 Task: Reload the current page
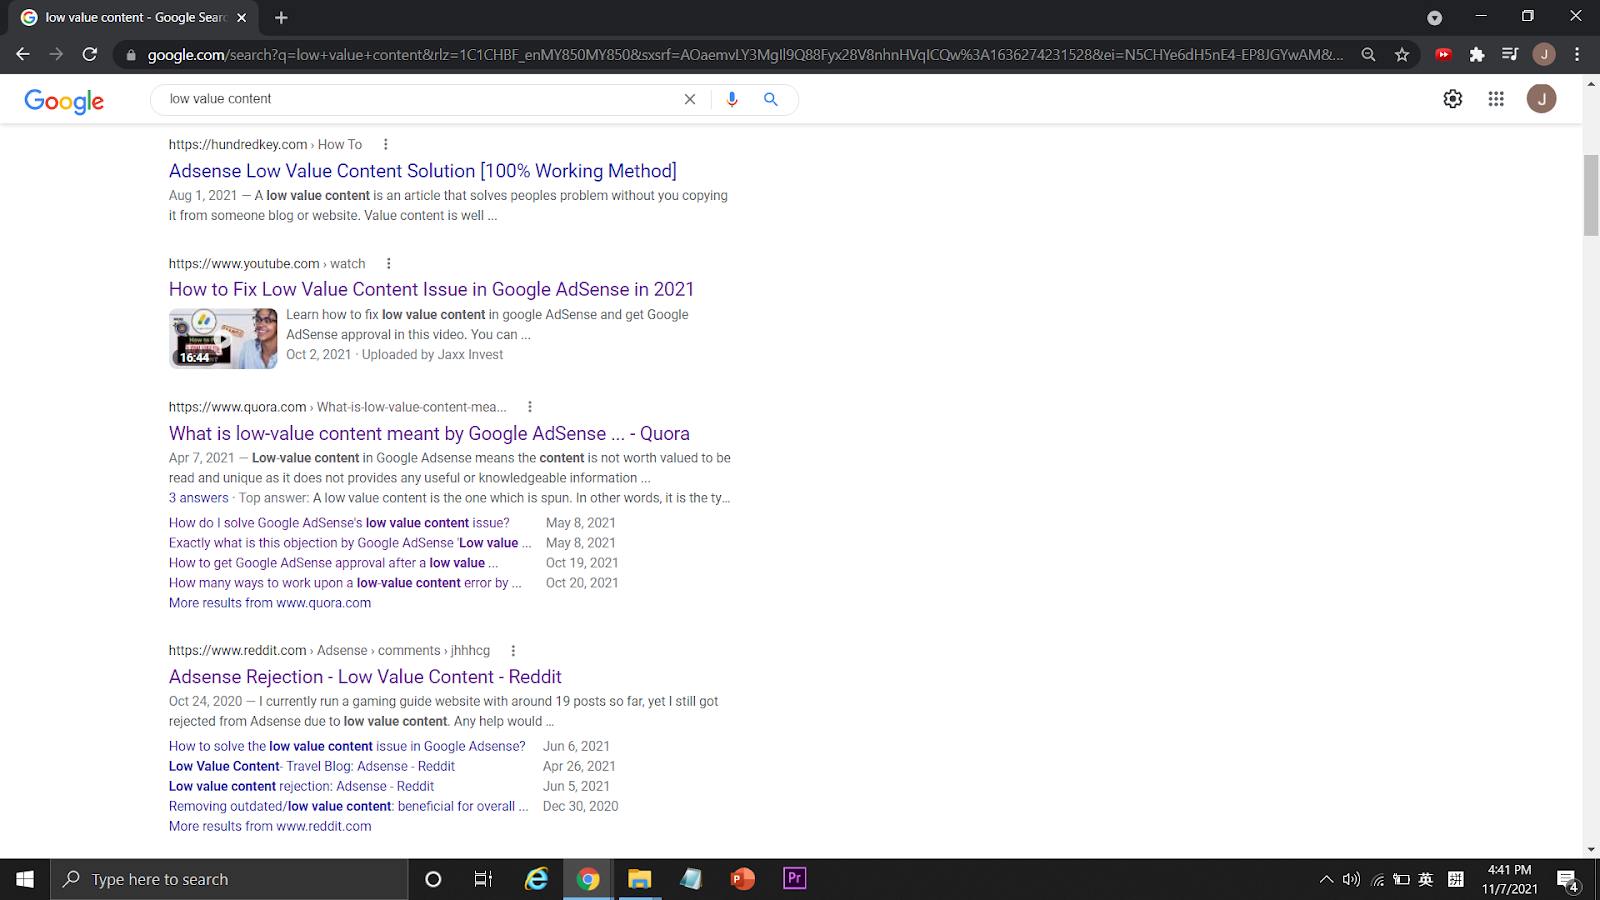click(90, 54)
